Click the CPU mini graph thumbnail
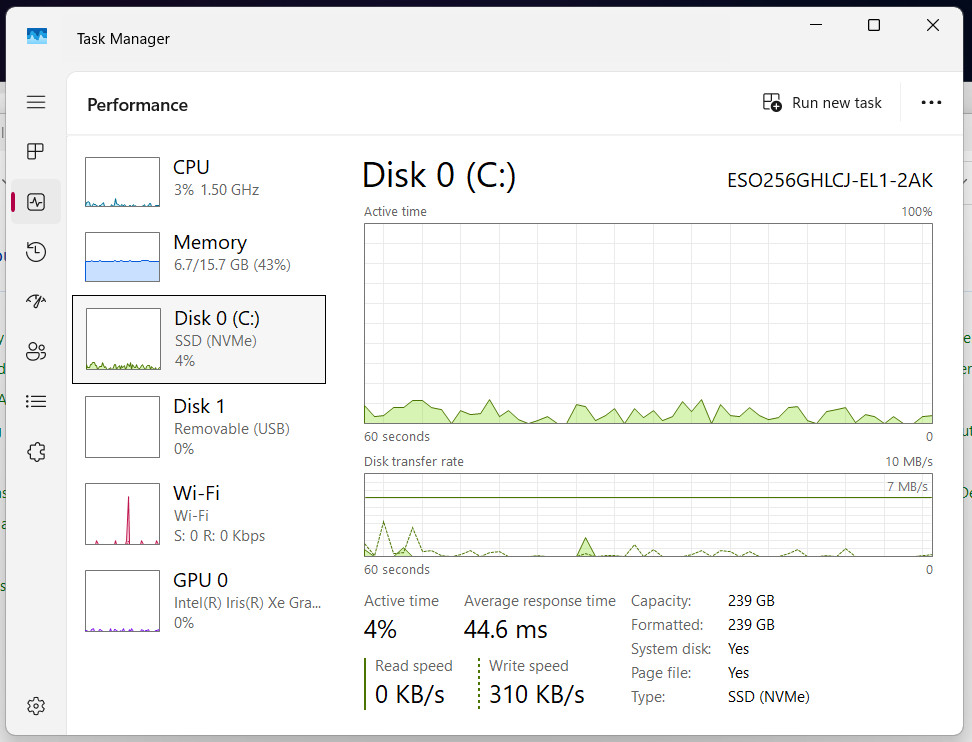 122,182
